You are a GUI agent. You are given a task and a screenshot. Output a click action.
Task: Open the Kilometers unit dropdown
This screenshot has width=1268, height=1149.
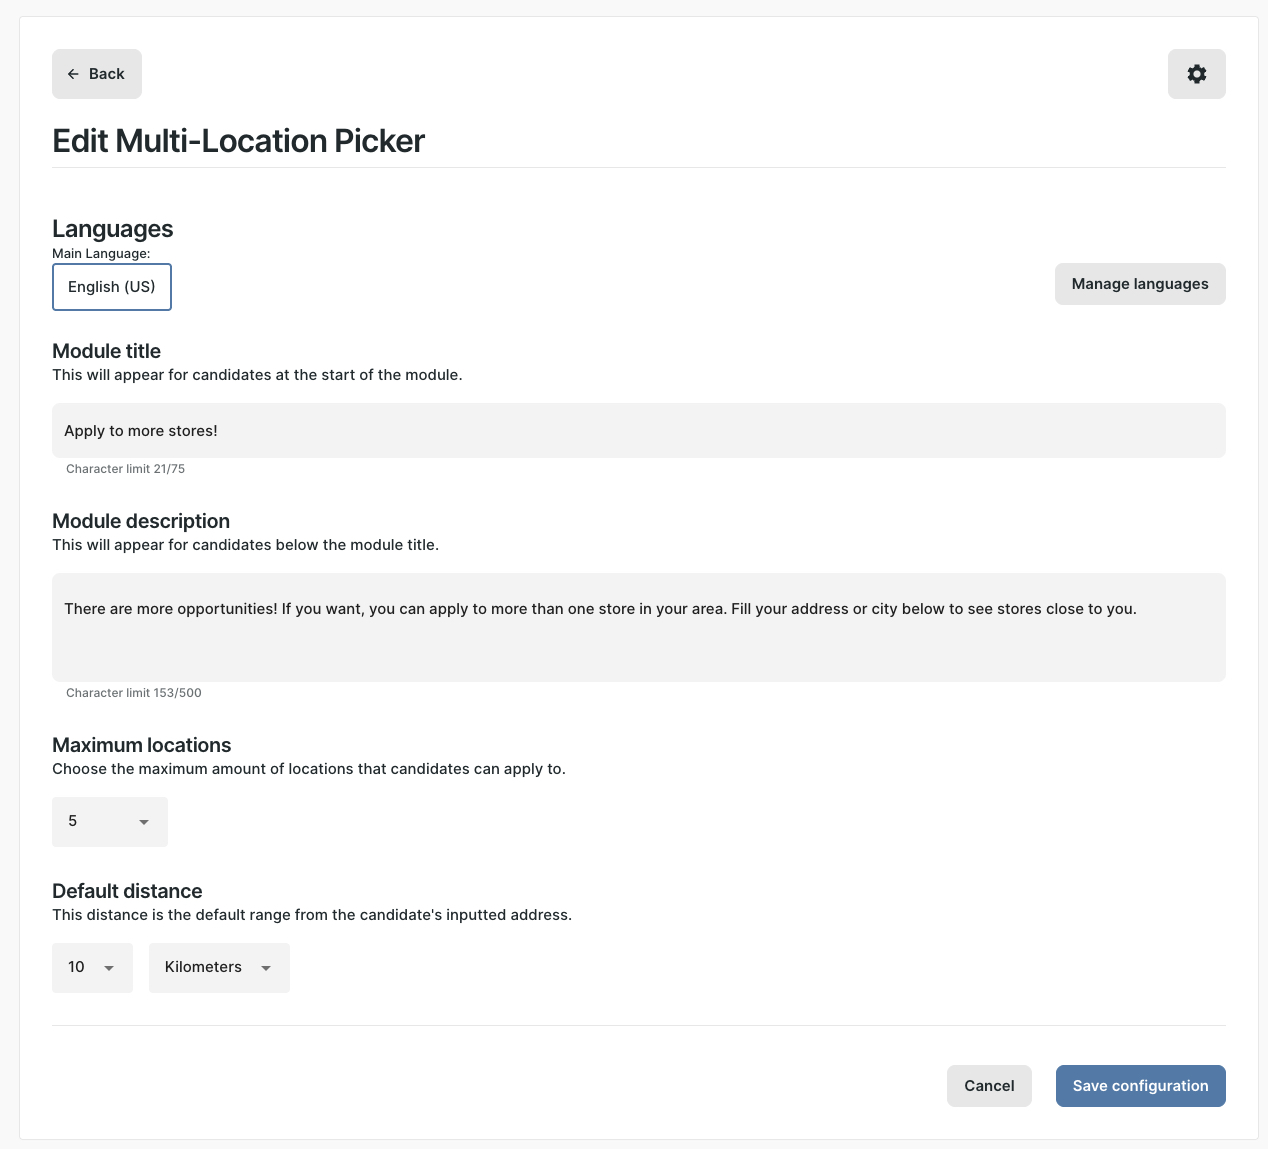pos(218,968)
